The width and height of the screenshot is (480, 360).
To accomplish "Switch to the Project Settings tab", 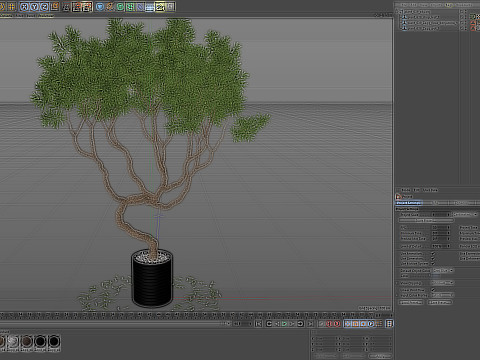I will tap(409, 203).
